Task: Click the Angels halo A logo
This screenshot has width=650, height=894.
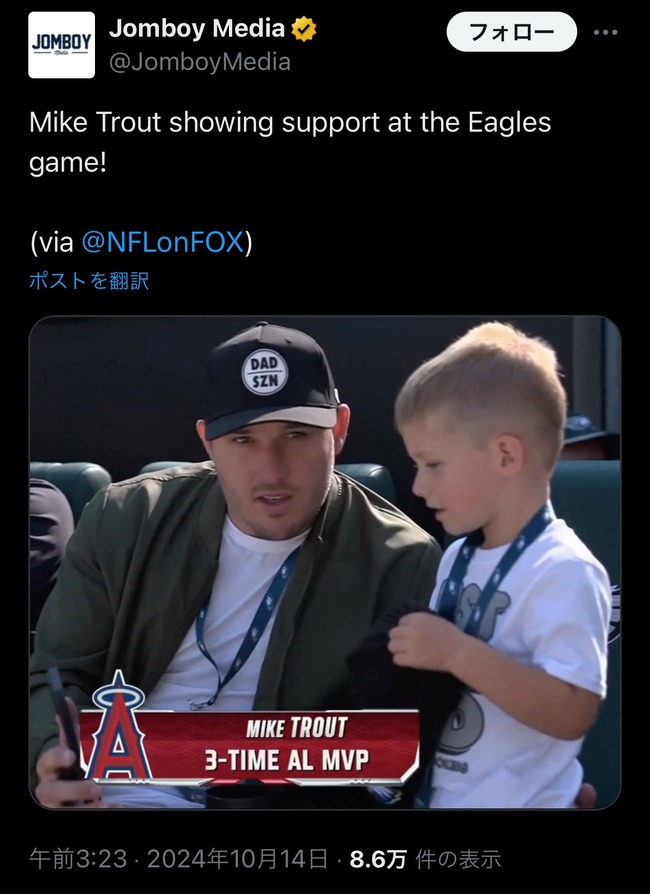Action: [x=118, y=725]
